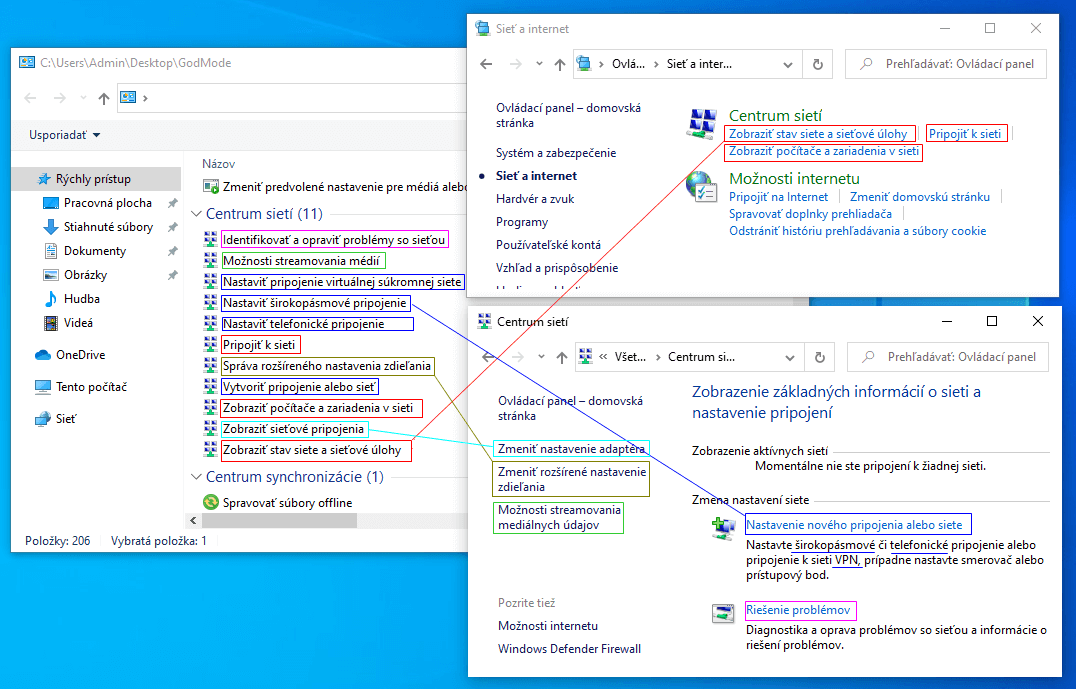Go up one level in GodMode explorer window
This screenshot has width=1076, height=689.
tap(104, 98)
